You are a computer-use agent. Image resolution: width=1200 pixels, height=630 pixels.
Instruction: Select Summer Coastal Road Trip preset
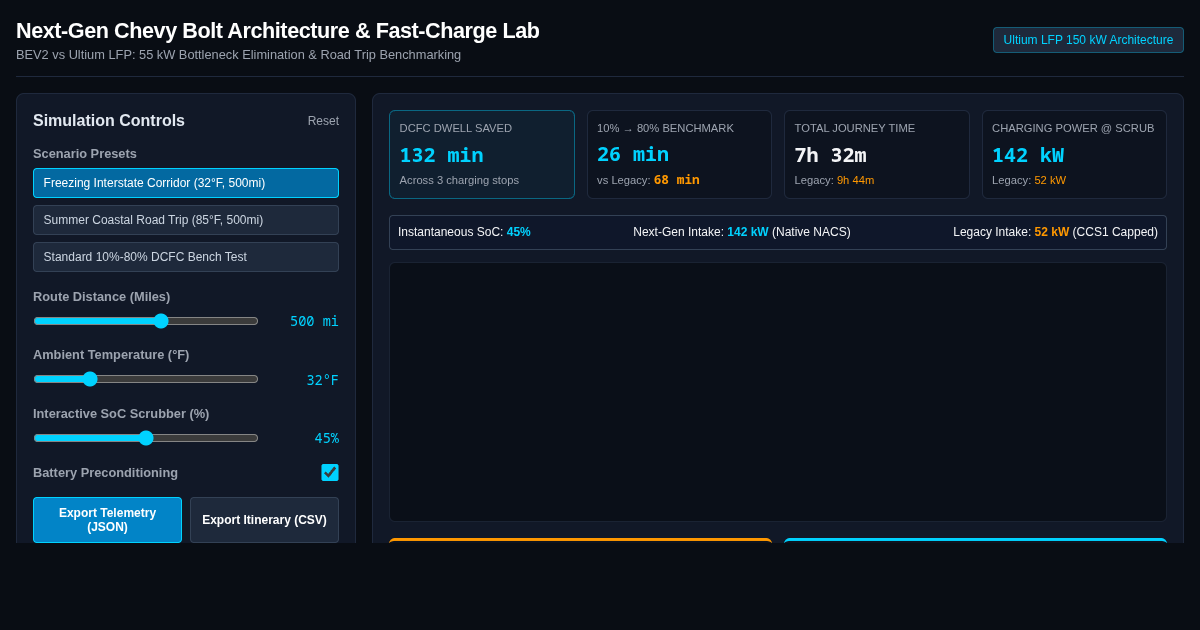coord(186,220)
